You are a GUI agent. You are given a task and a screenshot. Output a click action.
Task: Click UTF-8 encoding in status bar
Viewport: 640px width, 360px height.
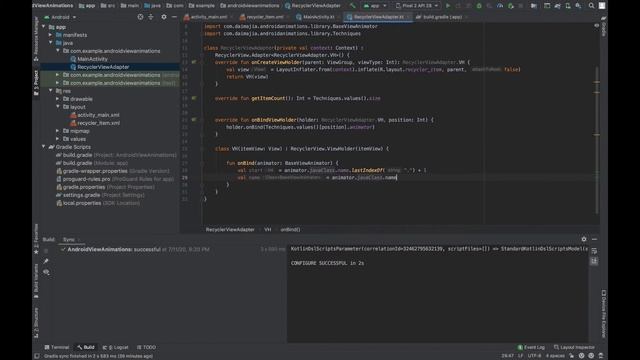(x=534, y=356)
